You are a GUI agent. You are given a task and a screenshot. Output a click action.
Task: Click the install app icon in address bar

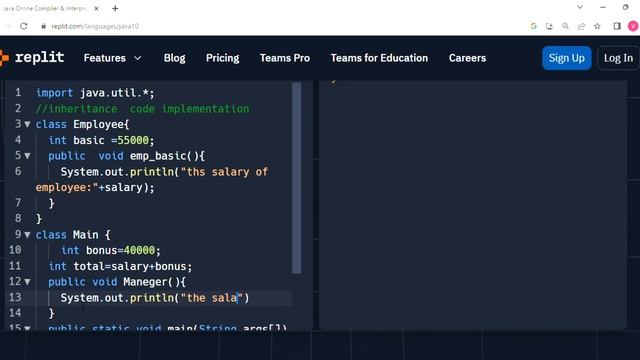549,26
